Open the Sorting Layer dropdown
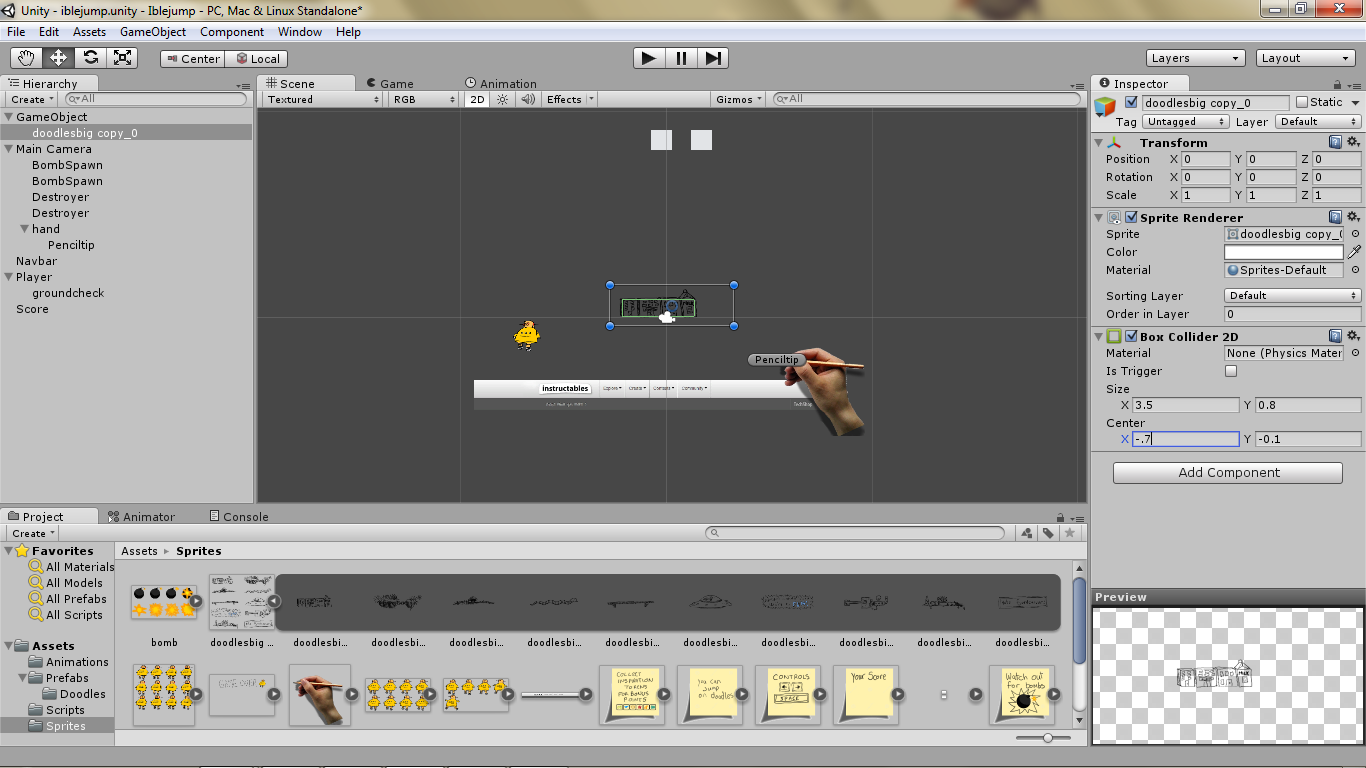This screenshot has width=1366, height=768. click(1292, 295)
